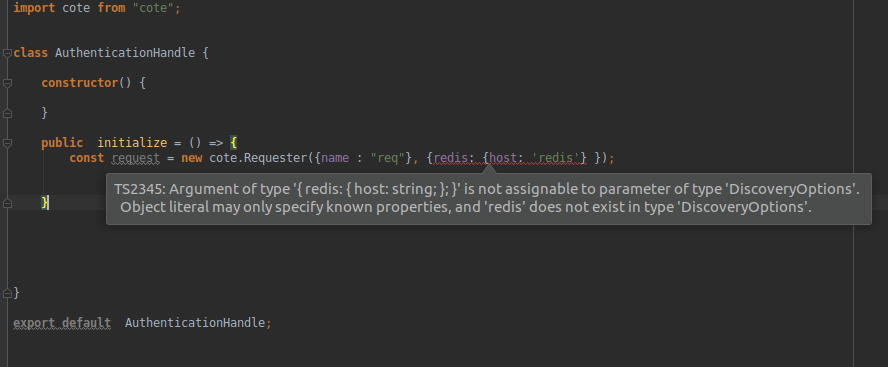Viewport: 888px width, 367px height.
Task: Click the constructor closing brace fold marker
Action: click(x=7, y=113)
